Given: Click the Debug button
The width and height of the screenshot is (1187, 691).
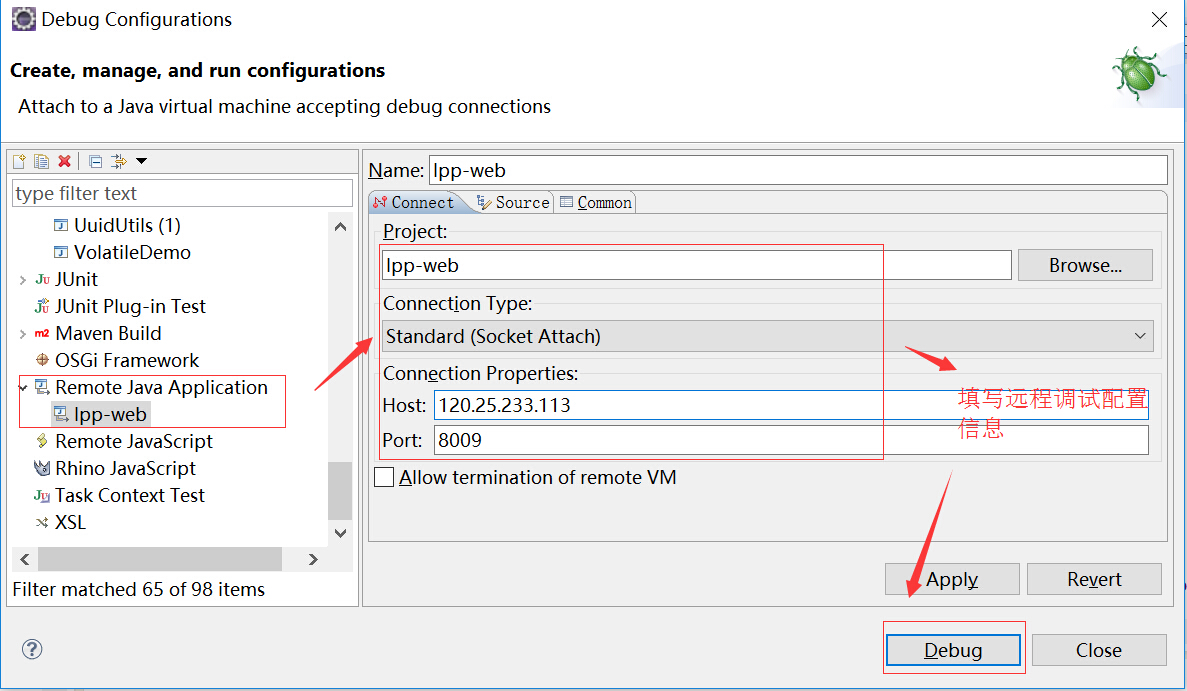Looking at the screenshot, I should point(952,650).
